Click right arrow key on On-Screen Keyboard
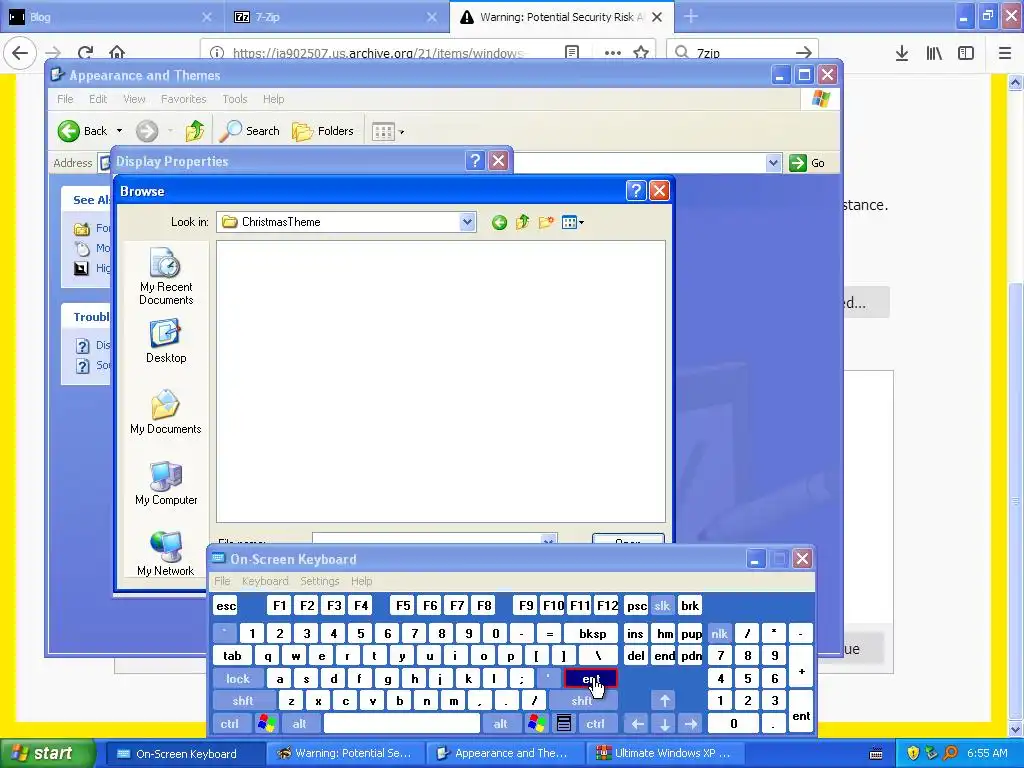 coord(691,724)
